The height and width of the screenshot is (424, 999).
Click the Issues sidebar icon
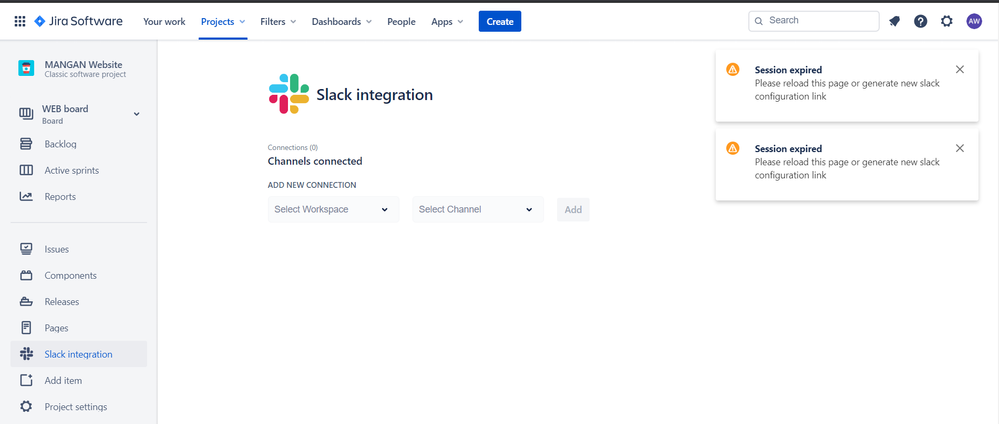click(26, 249)
